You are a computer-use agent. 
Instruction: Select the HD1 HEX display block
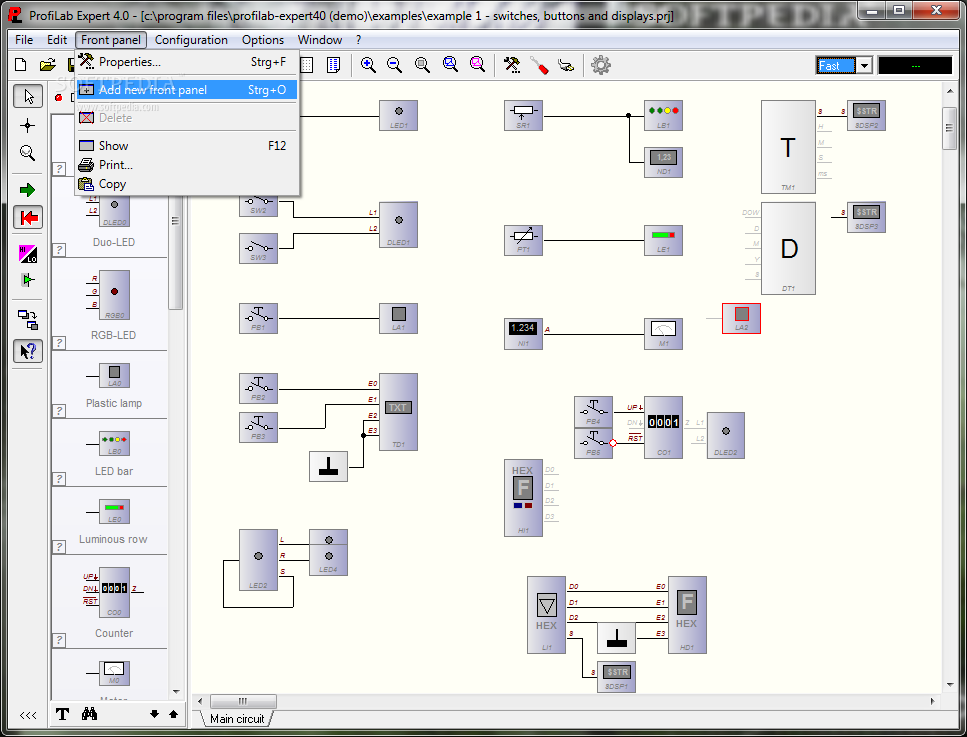coord(687,615)
